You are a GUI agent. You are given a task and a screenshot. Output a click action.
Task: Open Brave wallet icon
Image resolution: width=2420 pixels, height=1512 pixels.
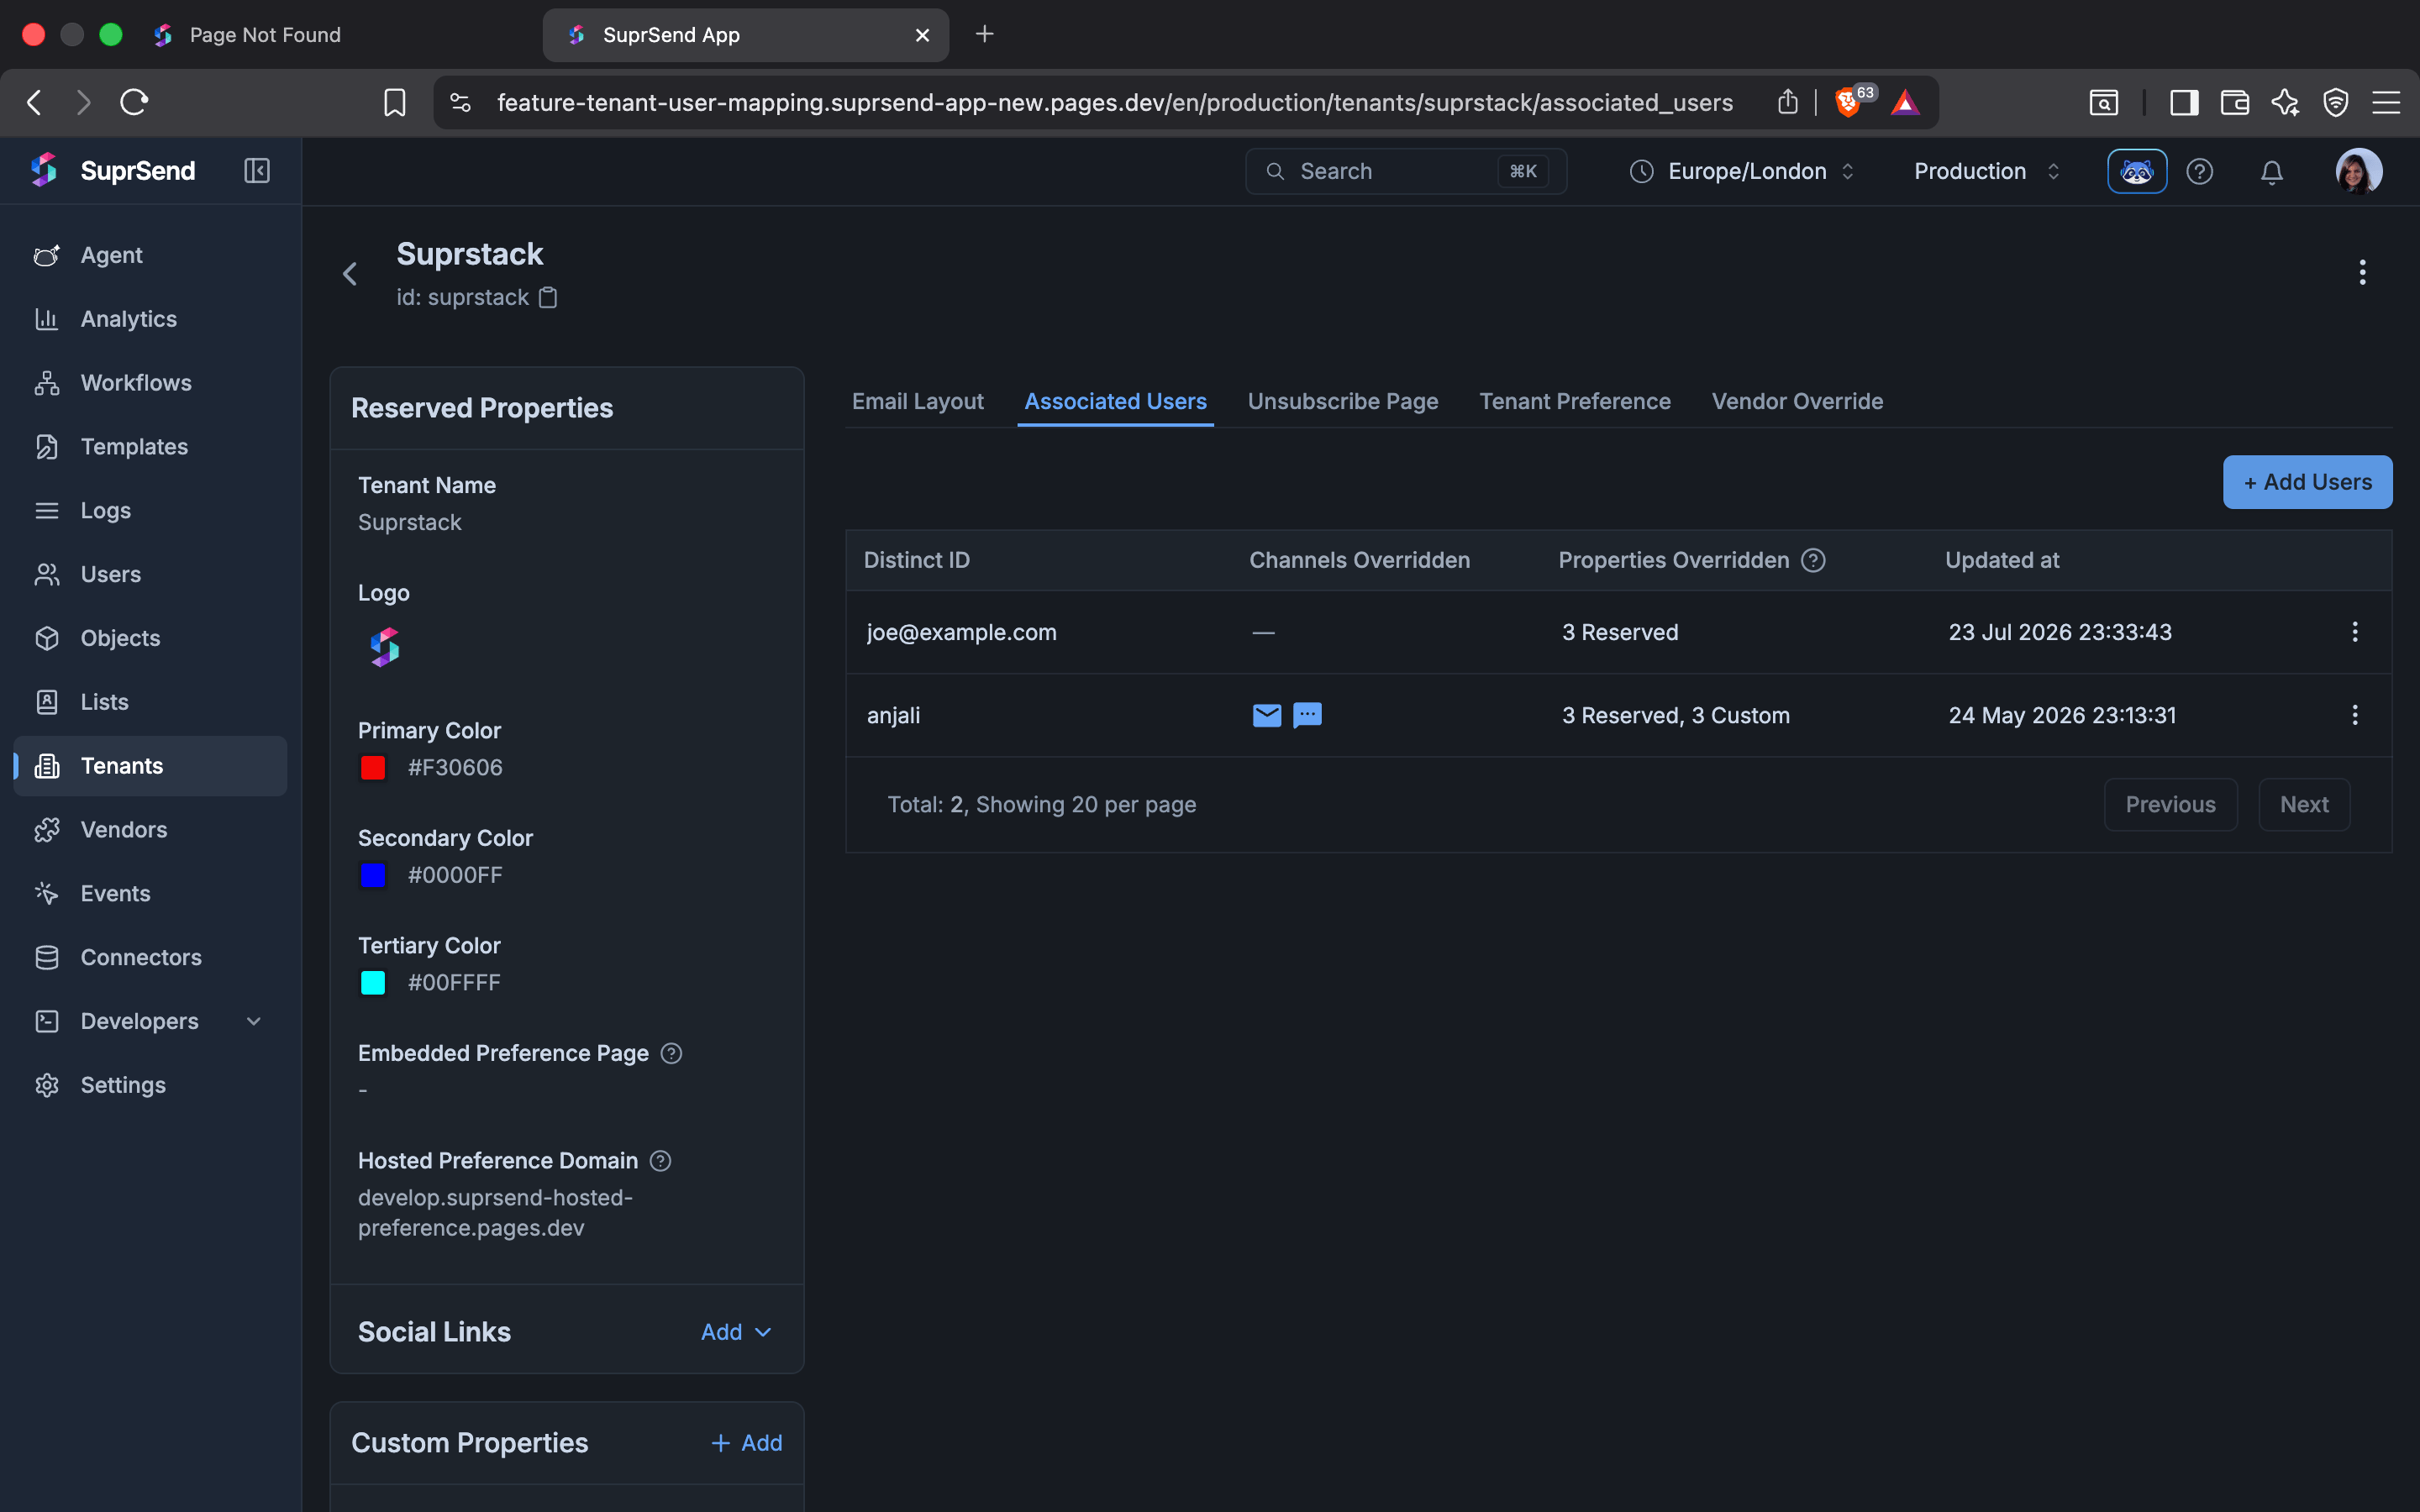point(2235,102)
